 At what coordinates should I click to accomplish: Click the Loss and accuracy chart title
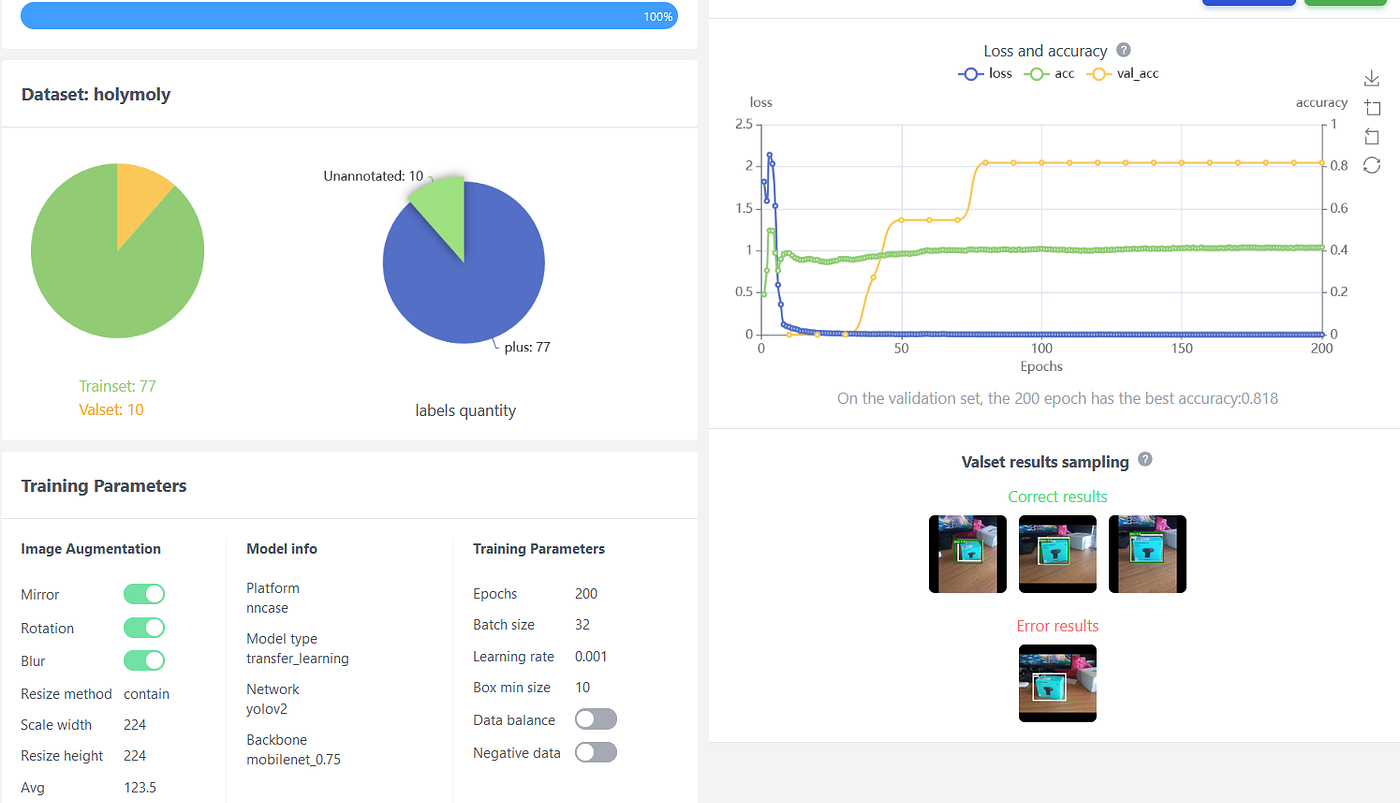1045,51
